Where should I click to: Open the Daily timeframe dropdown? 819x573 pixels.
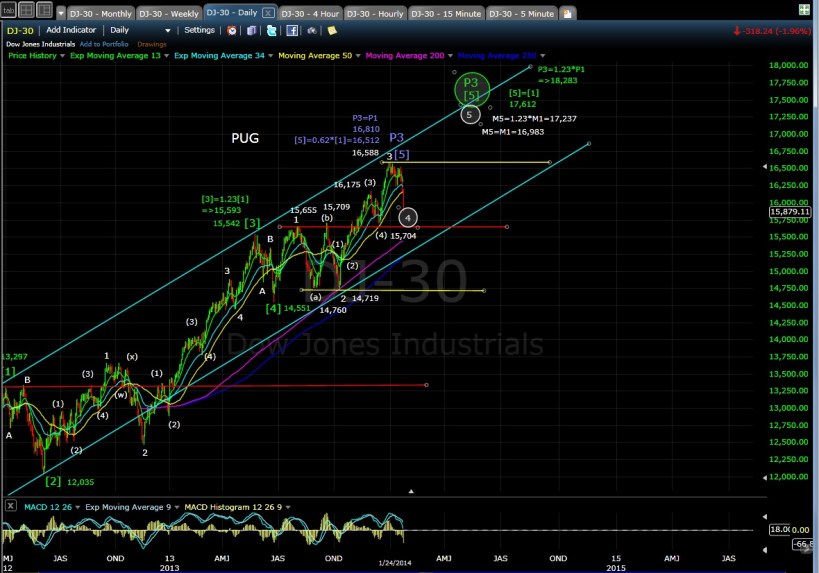pos(140,30)
